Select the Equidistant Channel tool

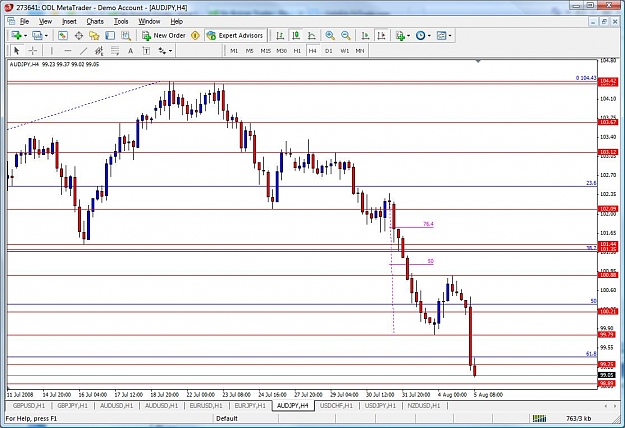tap(99, 51)
